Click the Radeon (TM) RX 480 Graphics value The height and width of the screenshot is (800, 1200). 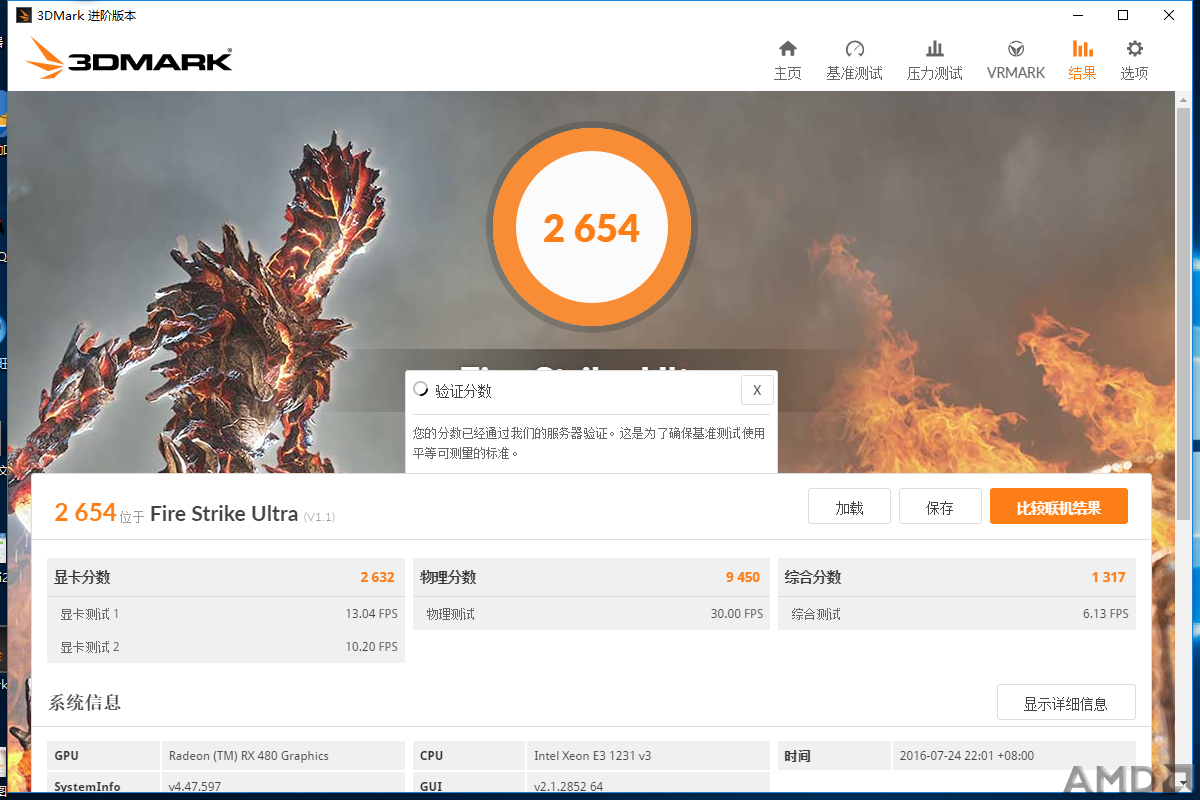coord(249,756)
